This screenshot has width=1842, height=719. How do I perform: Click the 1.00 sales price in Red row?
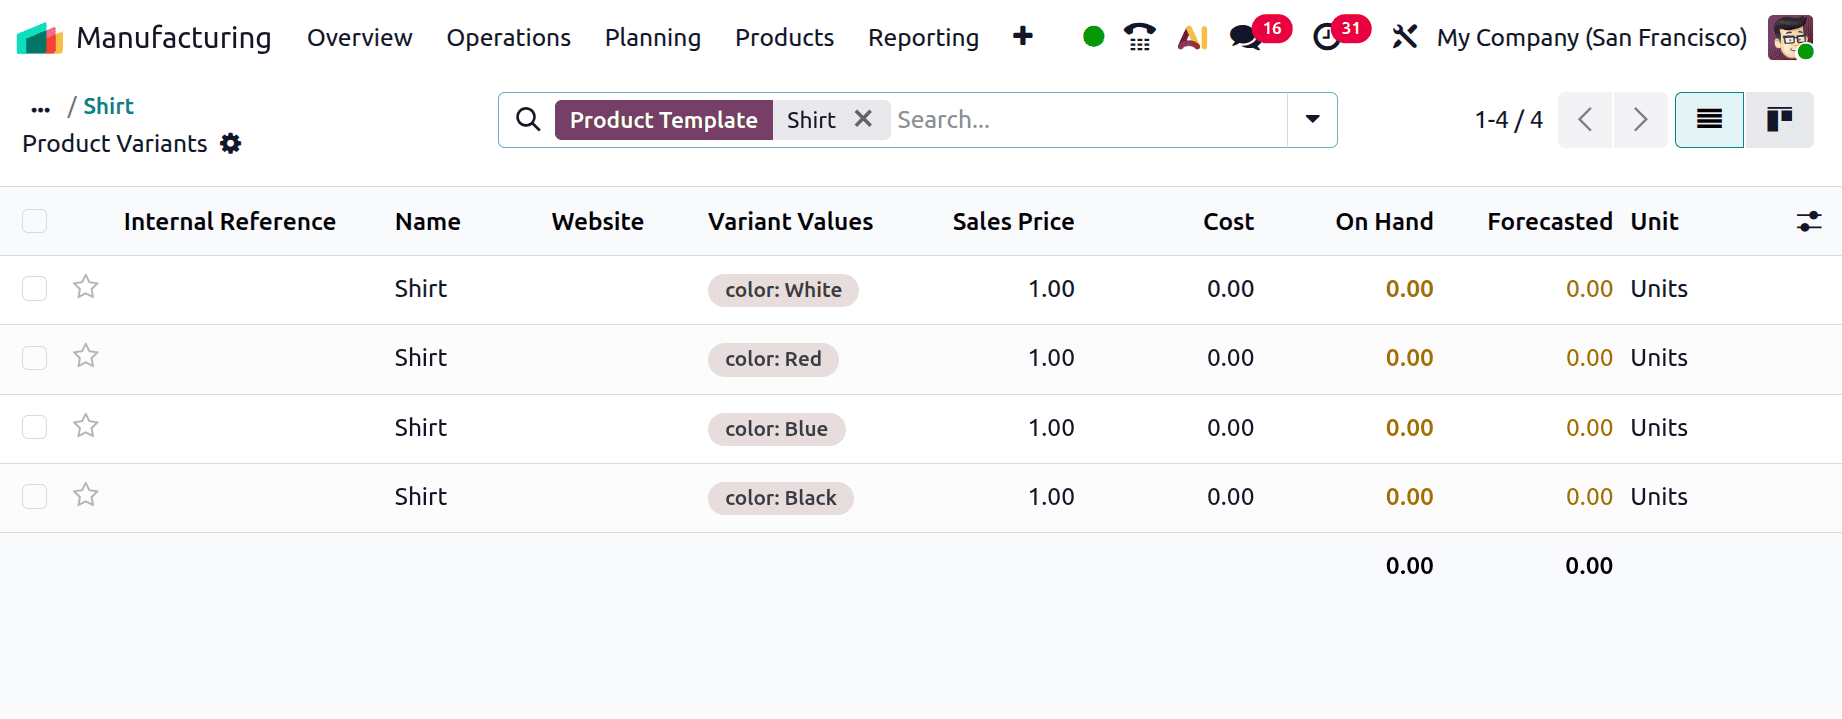click(1051, 358)
